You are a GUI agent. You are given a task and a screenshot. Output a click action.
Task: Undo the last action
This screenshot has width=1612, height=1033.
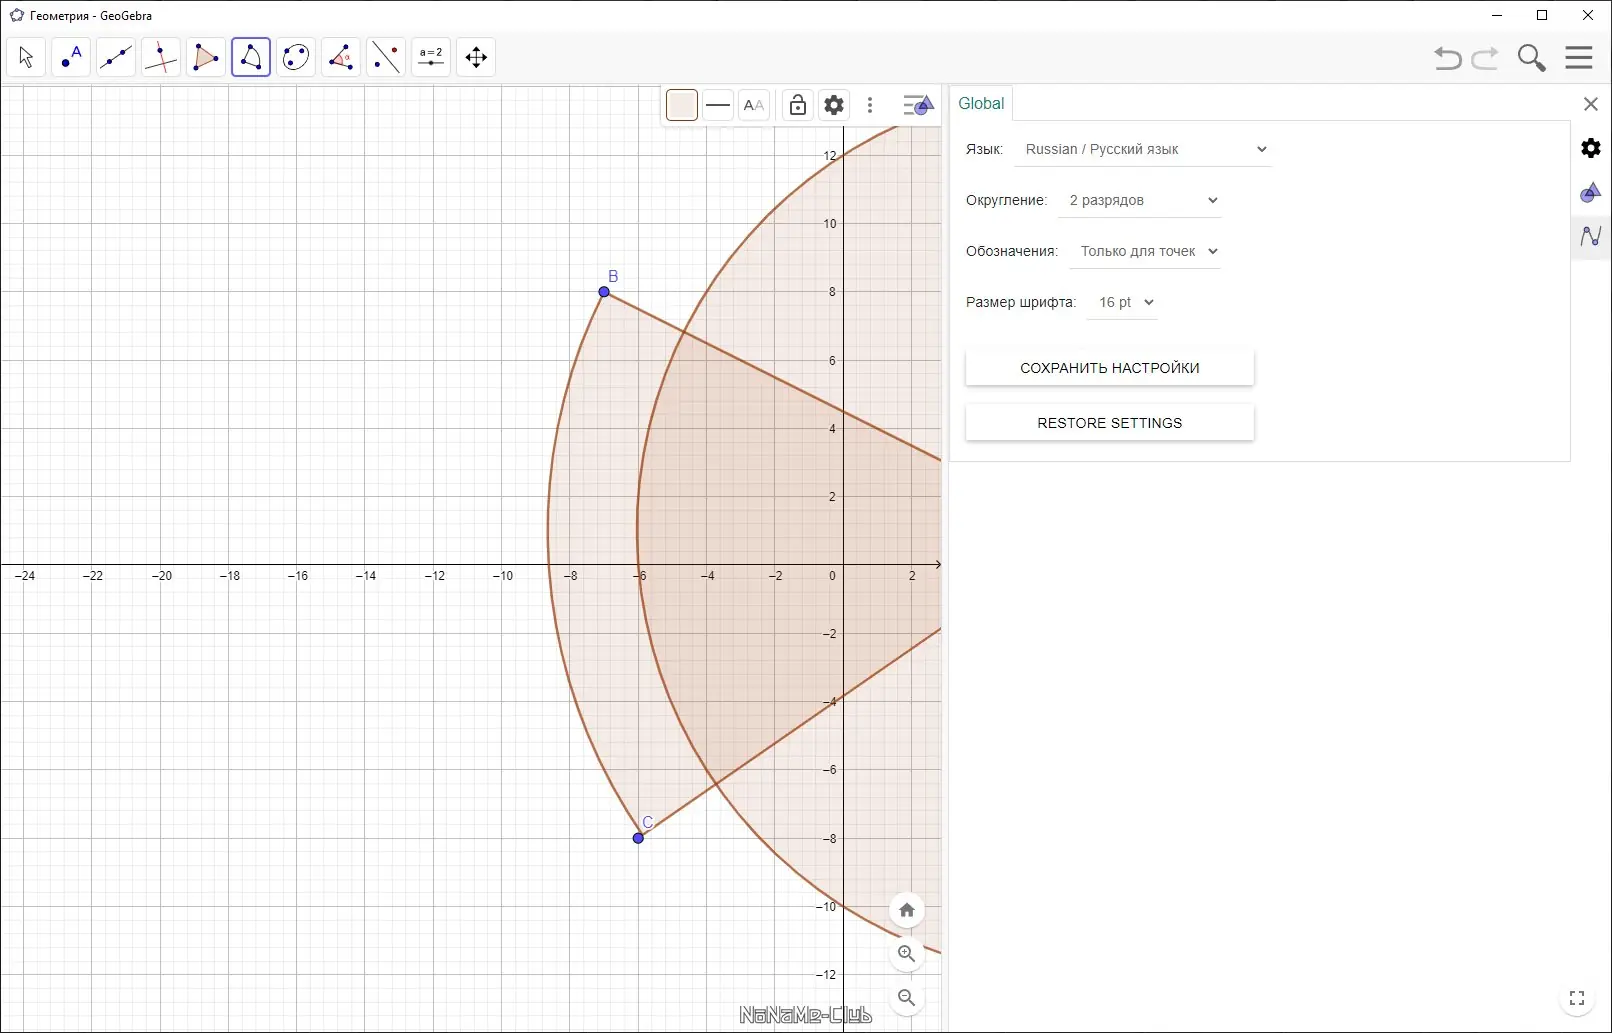1447,58
